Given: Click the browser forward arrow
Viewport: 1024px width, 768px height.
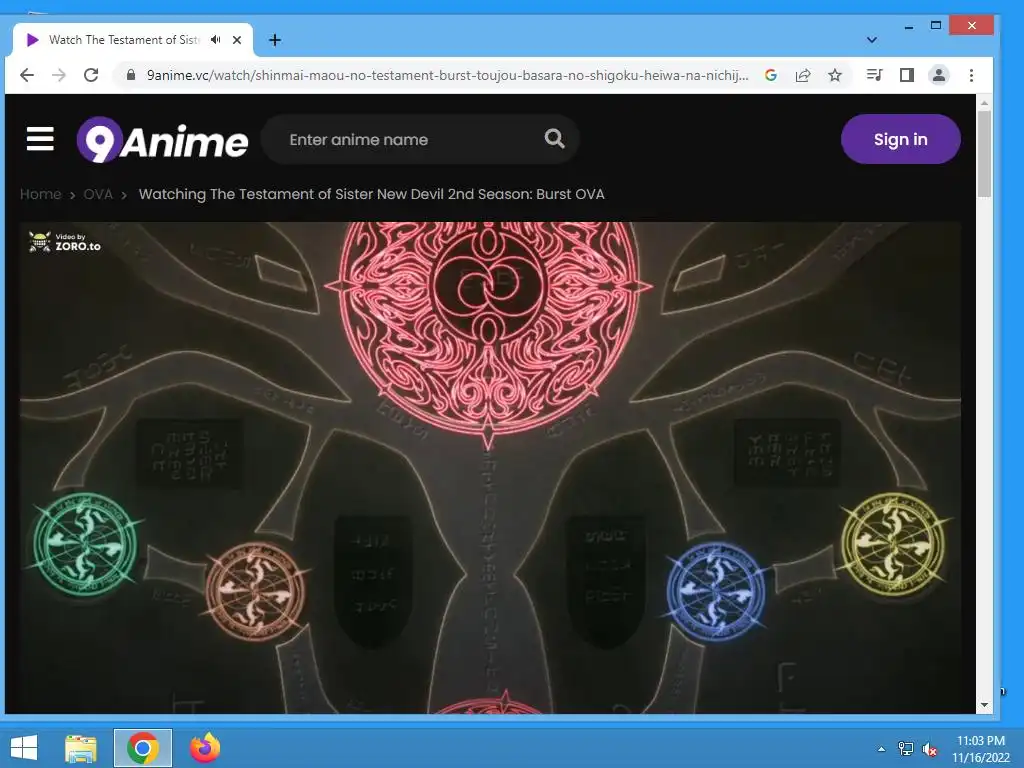Looking at the screenshot, I should pos(59,75).
